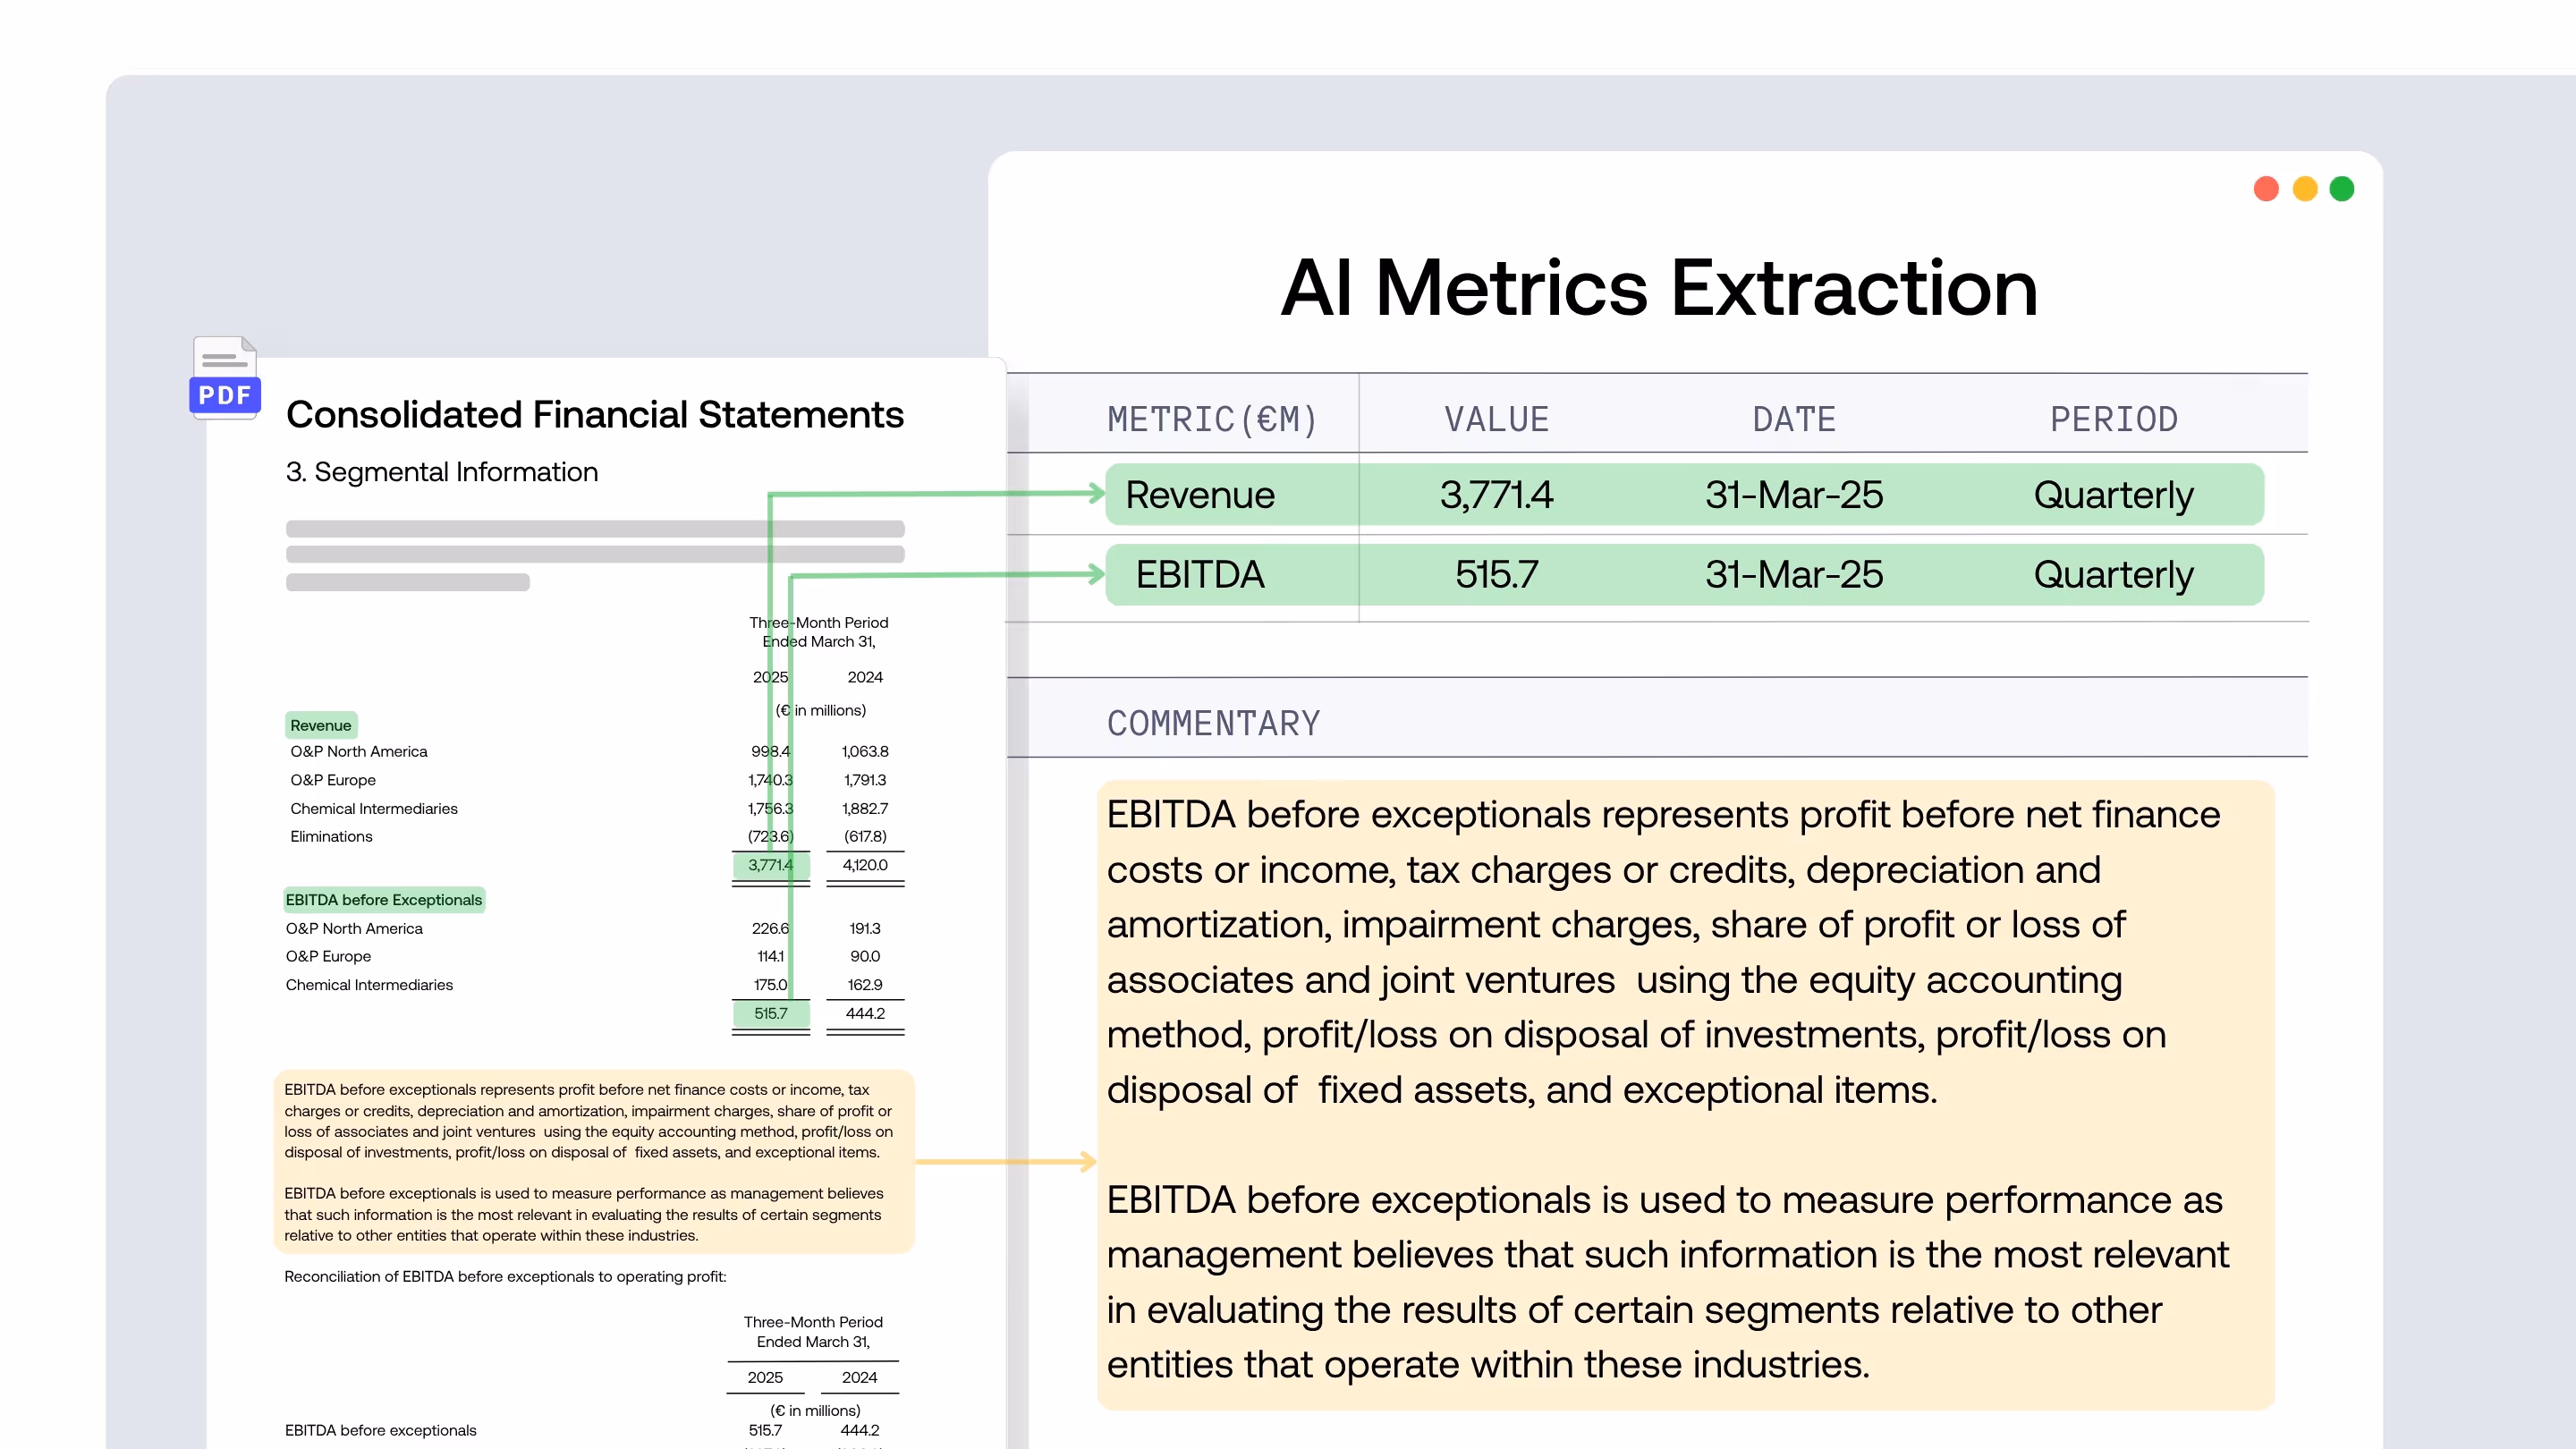Click 444.2 EBITDA total in segment table
Viewport: 2576px width, 1449px height.
click(865, 1013)
